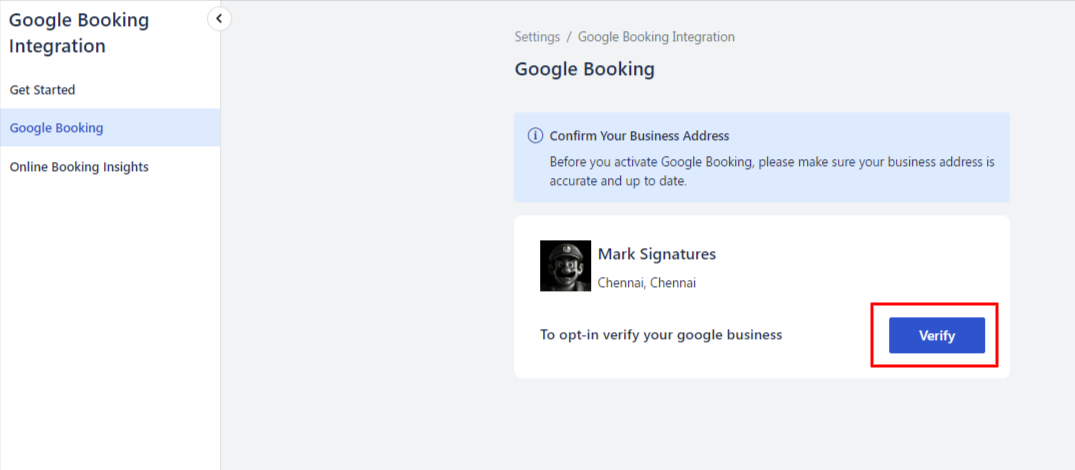The width and height of the screenshot is (1075, 470).
Task: Click the info icon in address notice
Action: 535,136
